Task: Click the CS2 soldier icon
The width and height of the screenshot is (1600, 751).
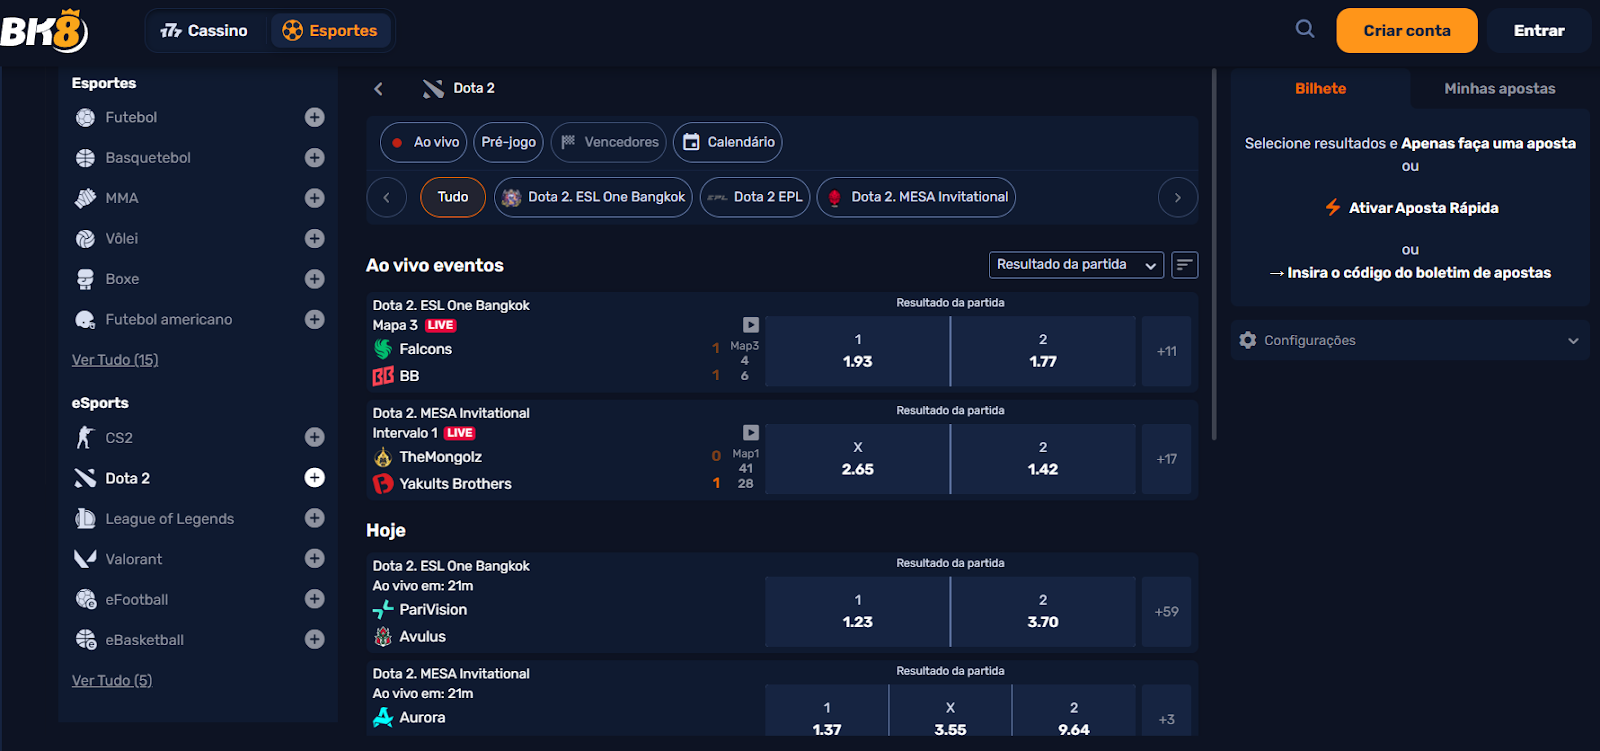Action: (x=85, y=438)
